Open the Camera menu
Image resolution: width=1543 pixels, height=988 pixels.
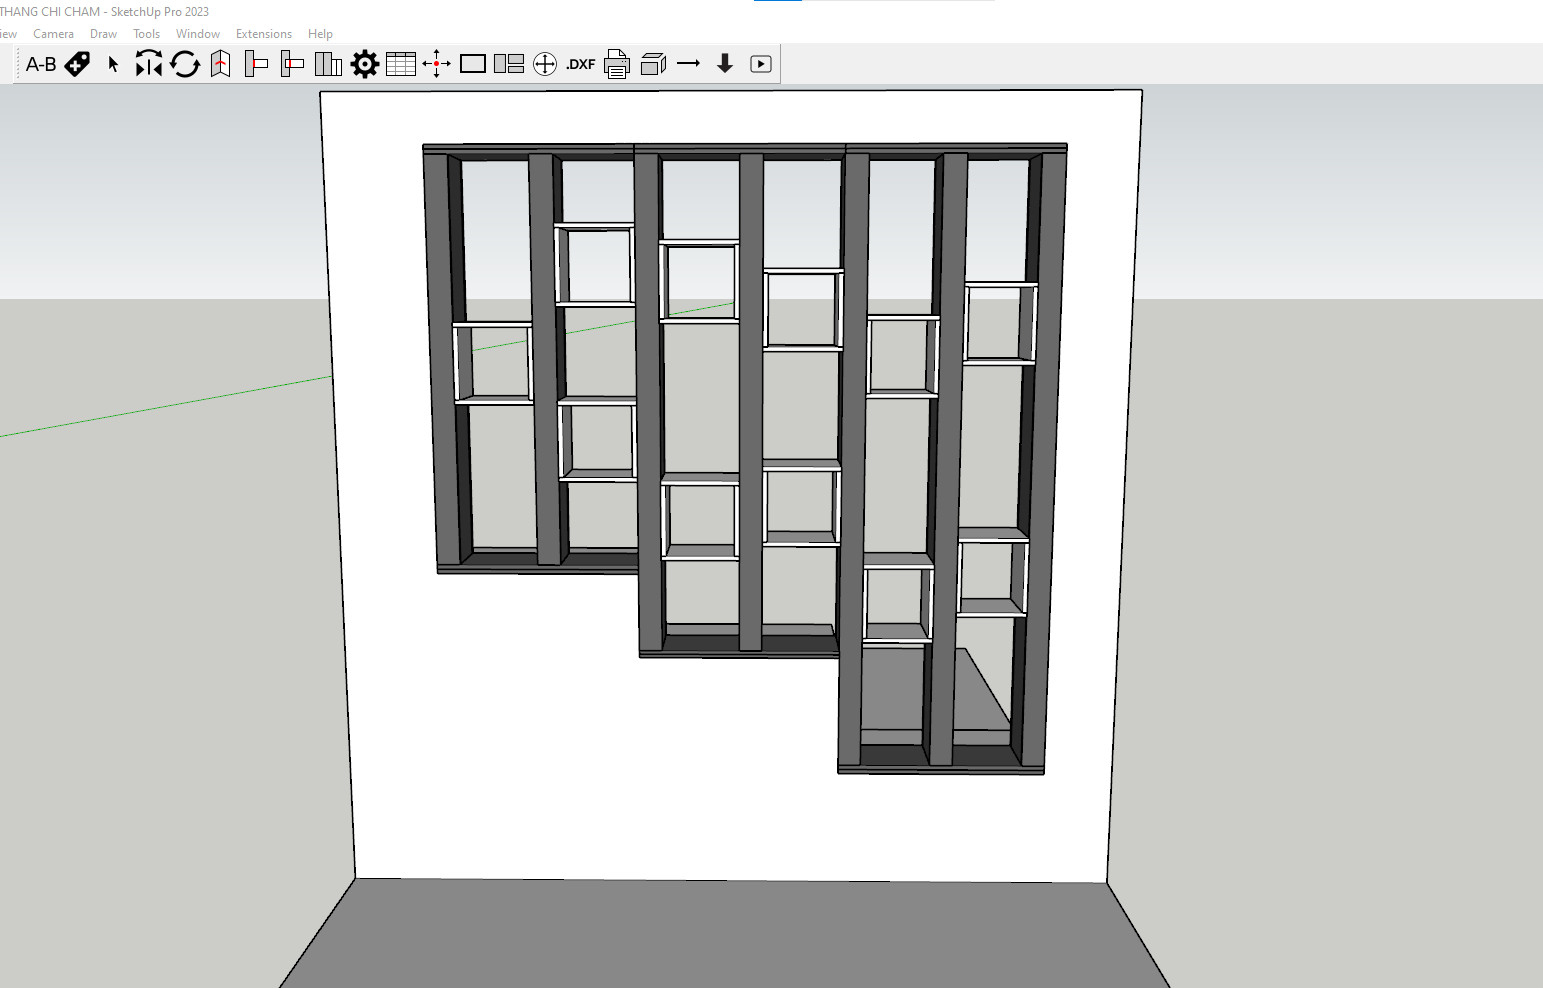(x=53, y=34)
